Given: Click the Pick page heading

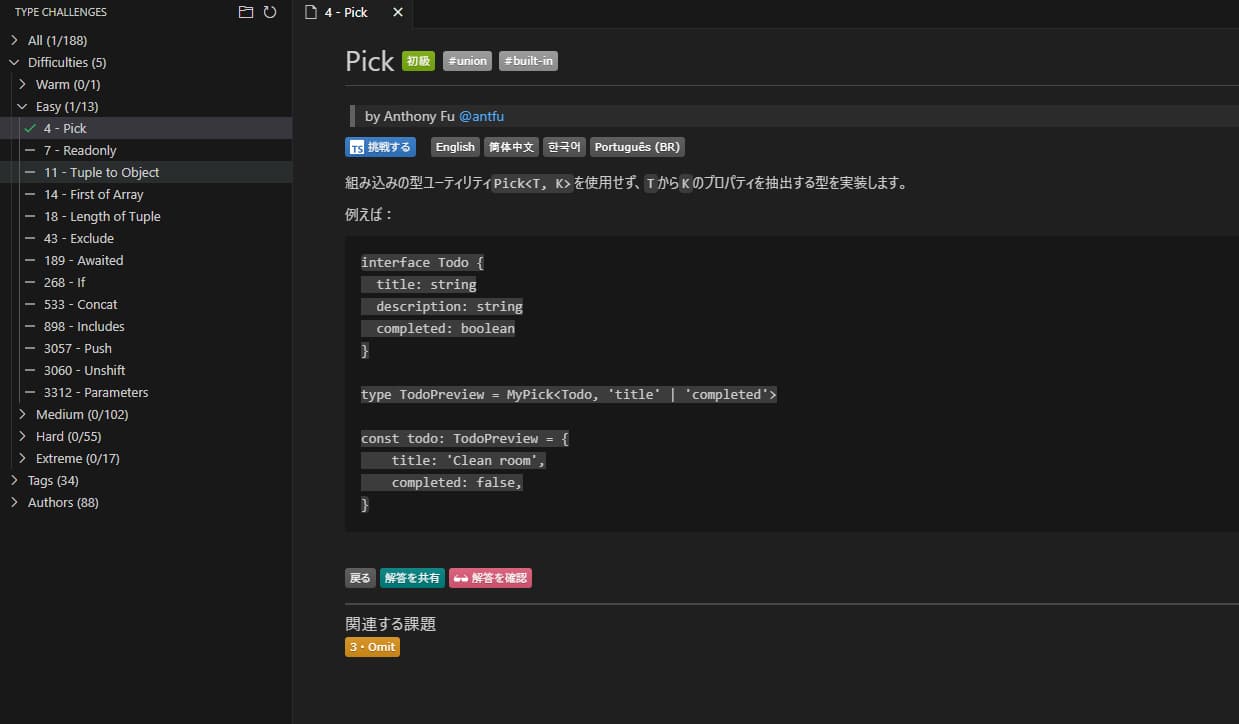Looking at the screenshot, I should coord(370,61).
